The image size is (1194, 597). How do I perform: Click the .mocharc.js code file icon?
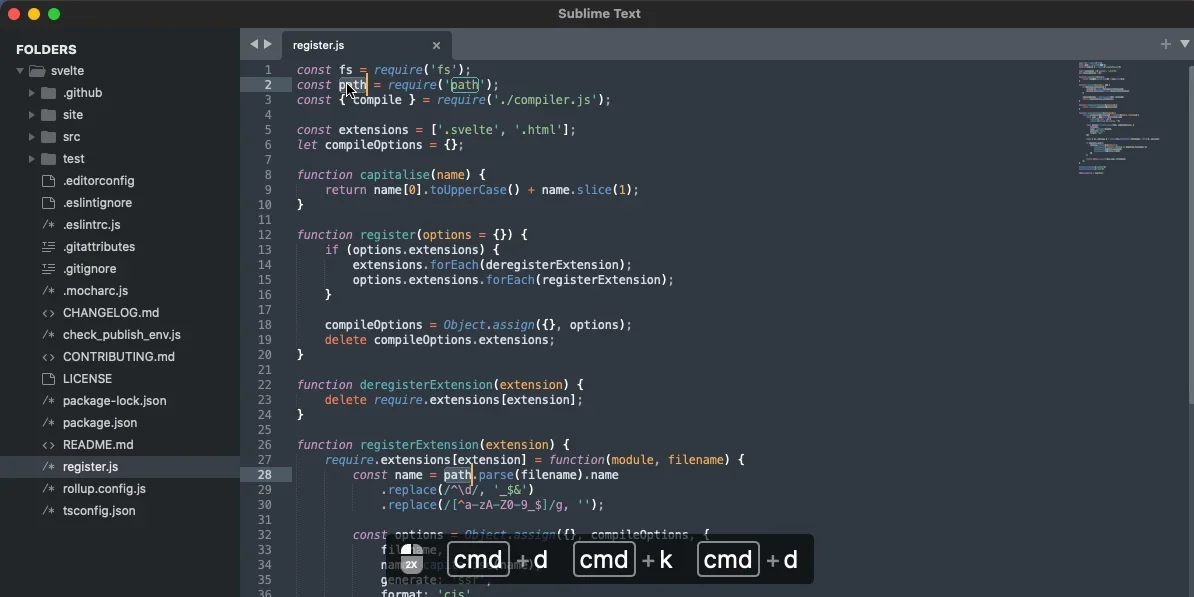point(49,291)
